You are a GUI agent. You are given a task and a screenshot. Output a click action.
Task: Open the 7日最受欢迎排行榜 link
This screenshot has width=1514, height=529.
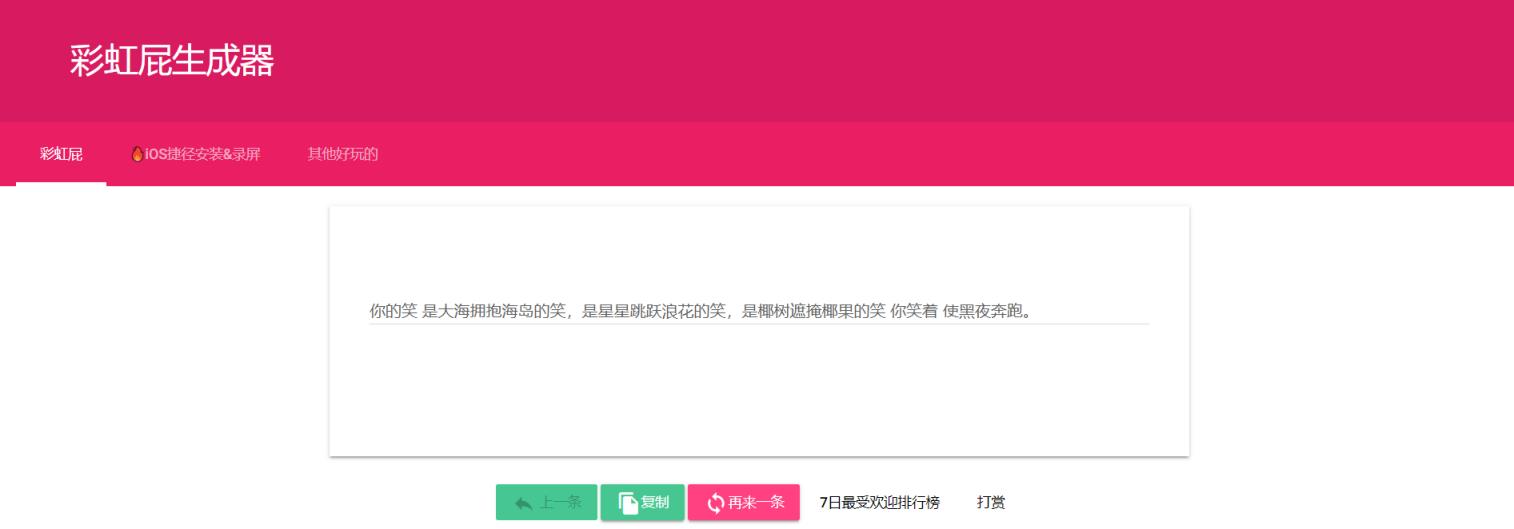pyautogui.click(x=879, y=502)
